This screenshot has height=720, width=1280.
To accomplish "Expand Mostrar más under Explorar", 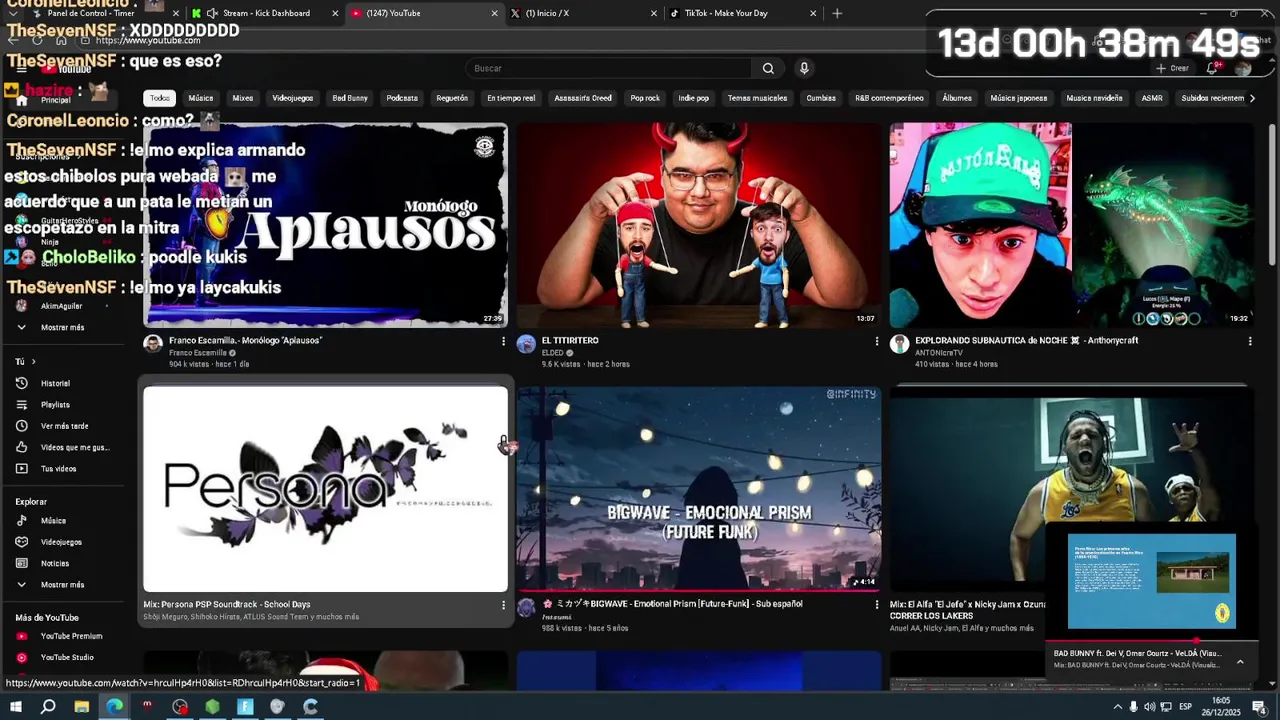I will (62, 585).
